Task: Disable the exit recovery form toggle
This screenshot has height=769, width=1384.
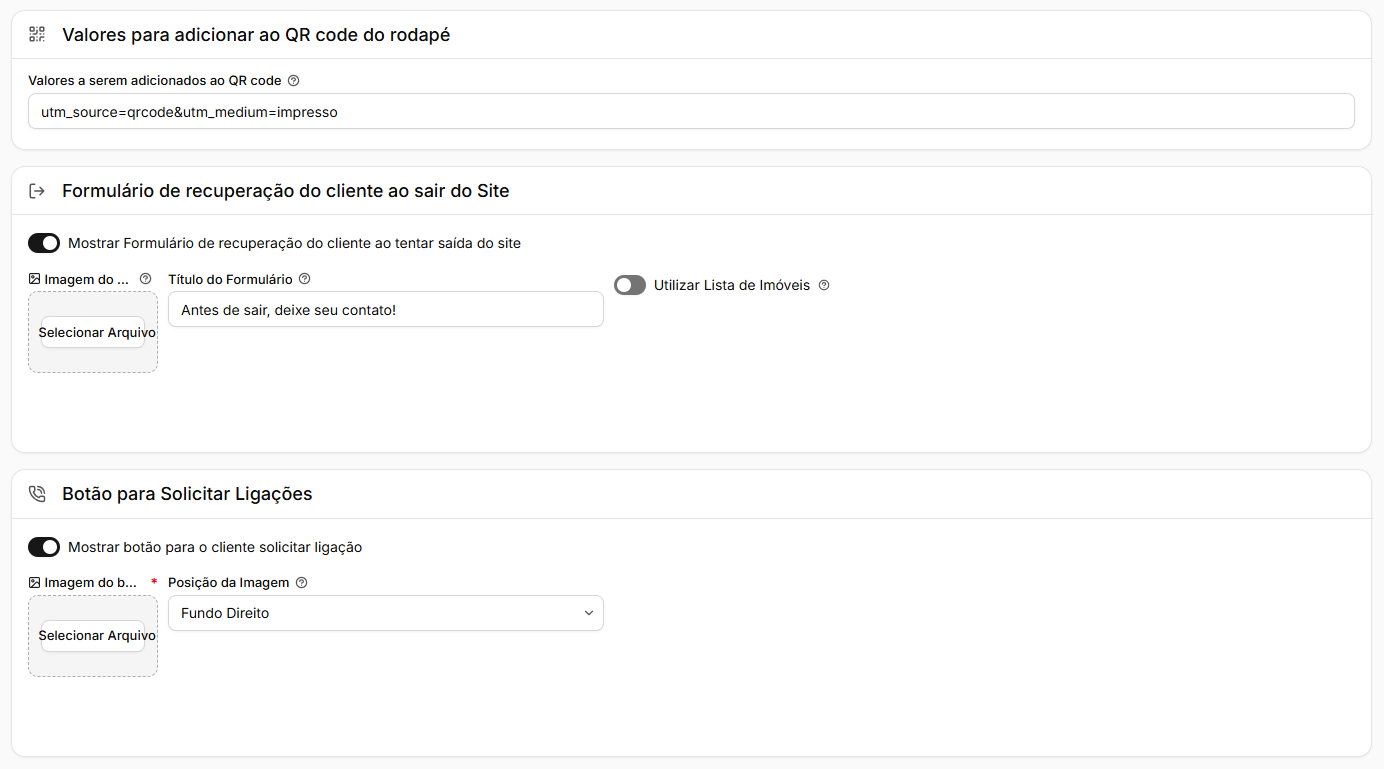Action: click(44, 243)
